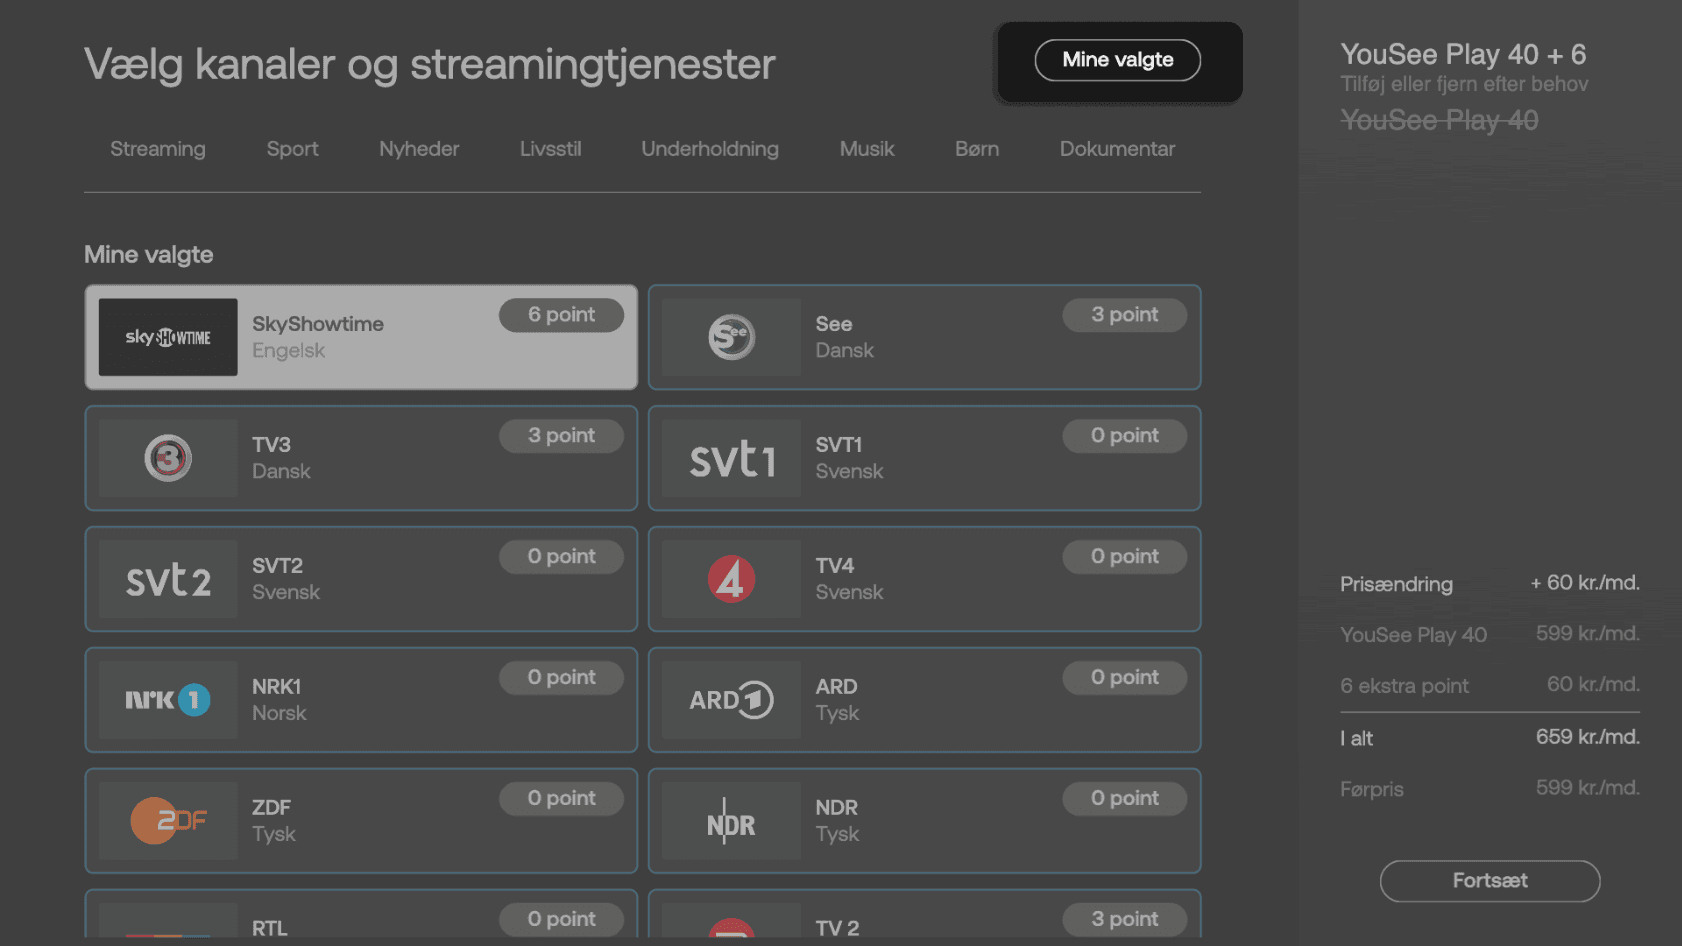Click the ARD channel logo
1682x946 pixels.
coord(731,700)
